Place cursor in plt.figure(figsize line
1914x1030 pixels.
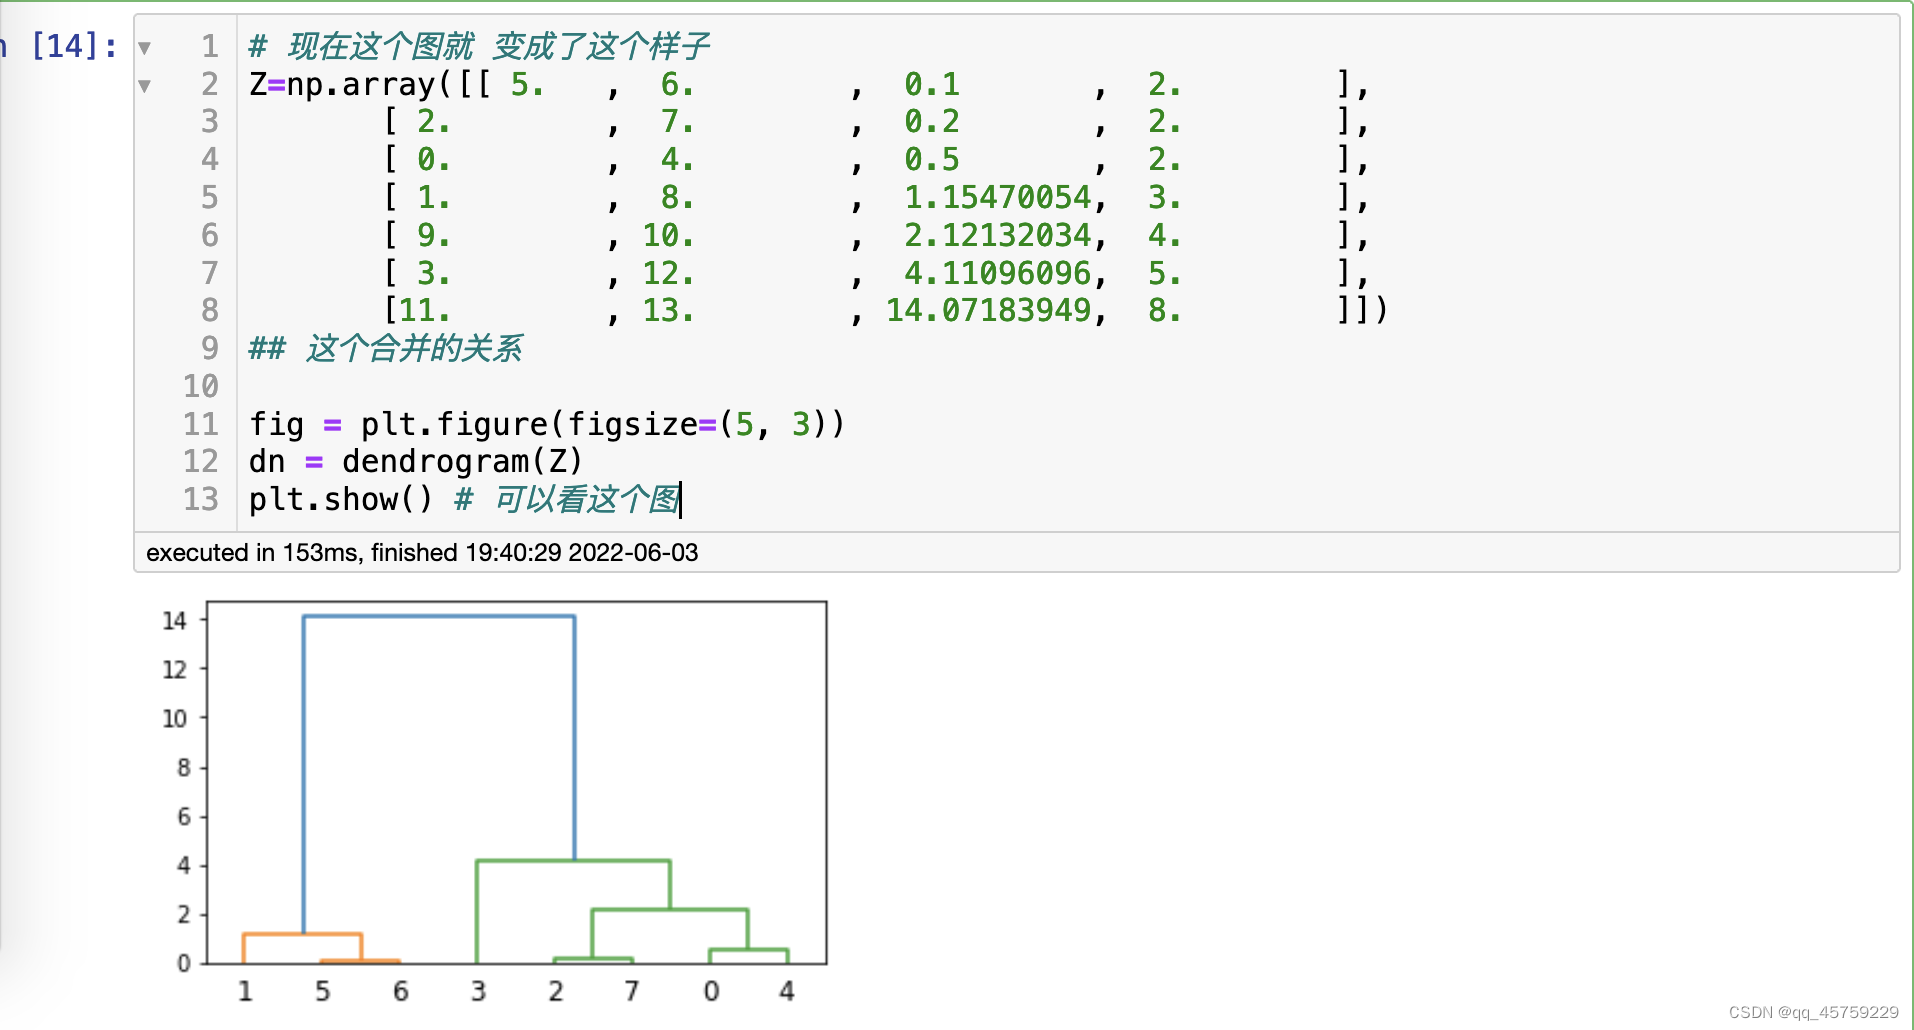pos(547,424)
